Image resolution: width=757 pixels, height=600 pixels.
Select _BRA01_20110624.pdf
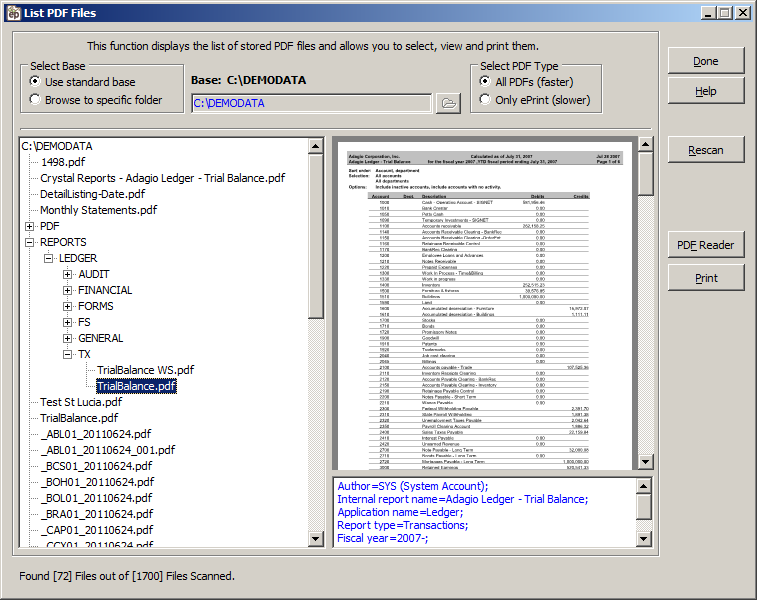[97, 514]
